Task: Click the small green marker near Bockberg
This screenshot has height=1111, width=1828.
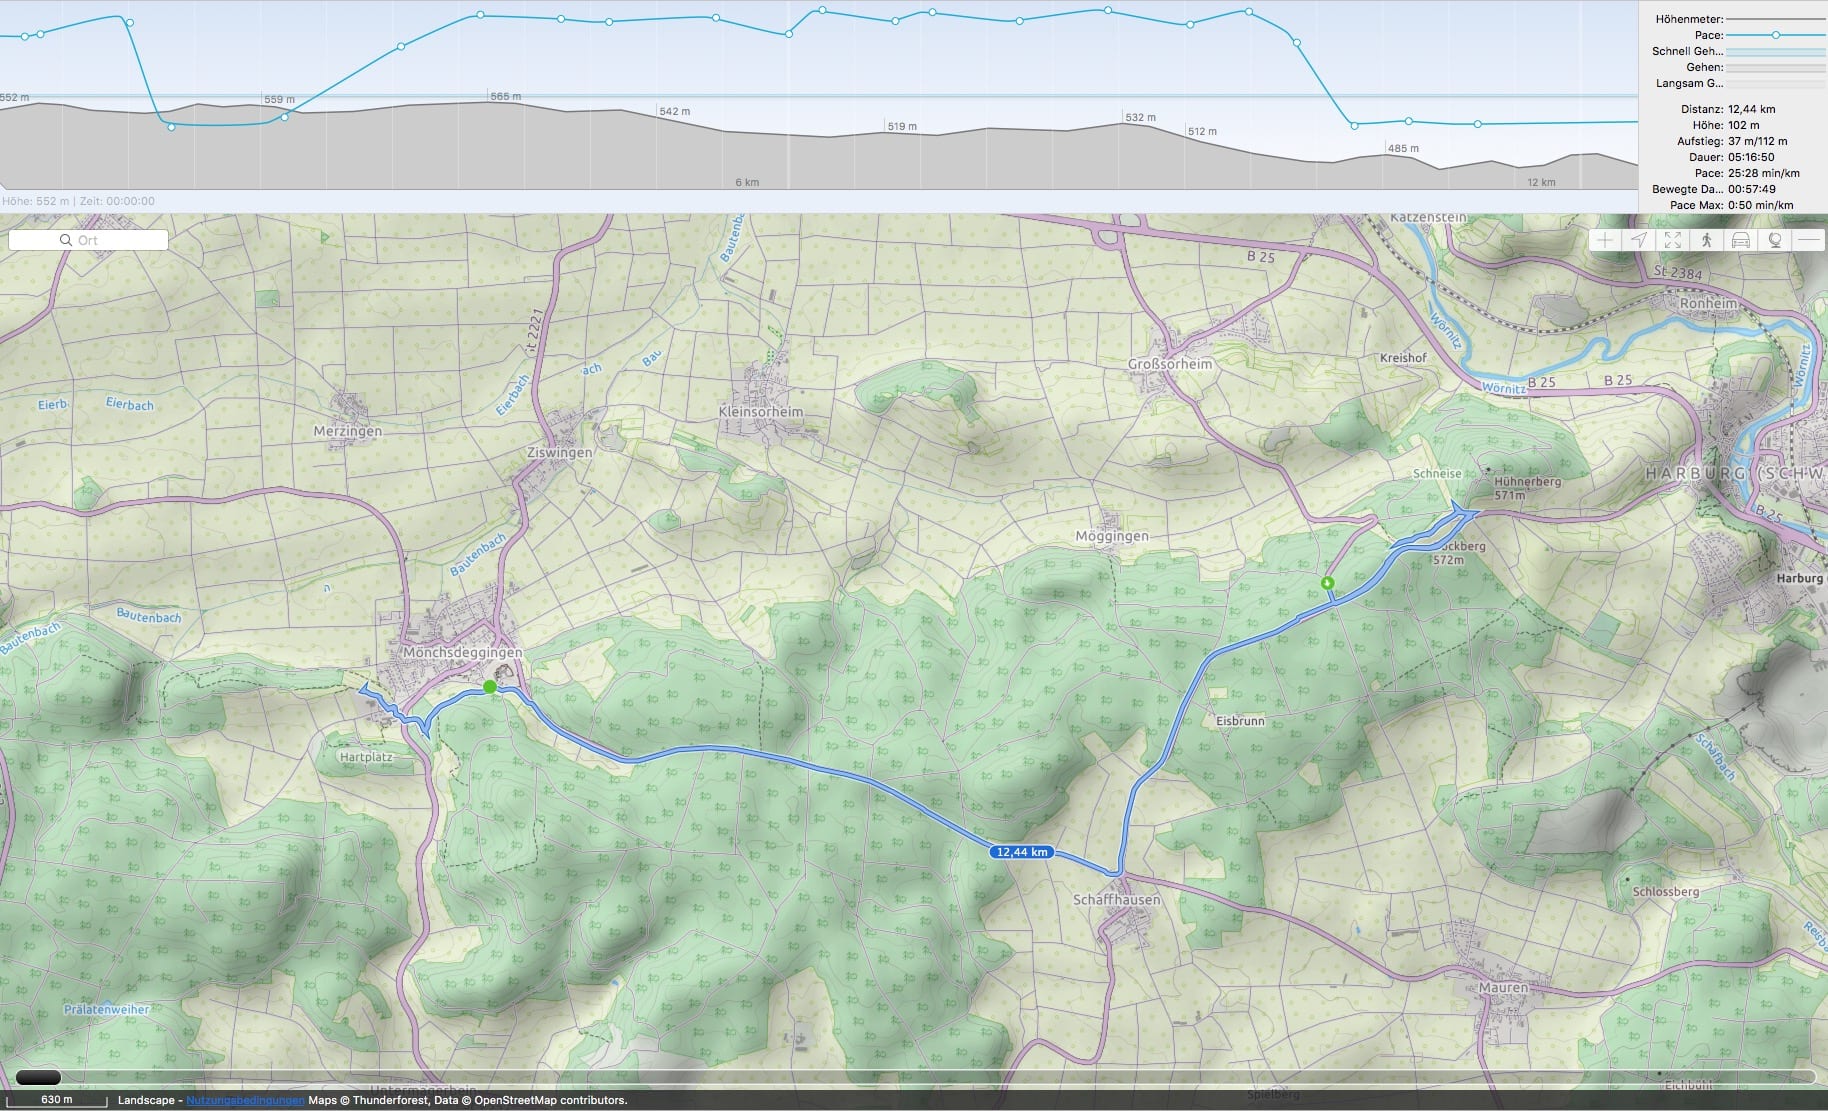Action: pyautogui.click(x=1328, y=582)
